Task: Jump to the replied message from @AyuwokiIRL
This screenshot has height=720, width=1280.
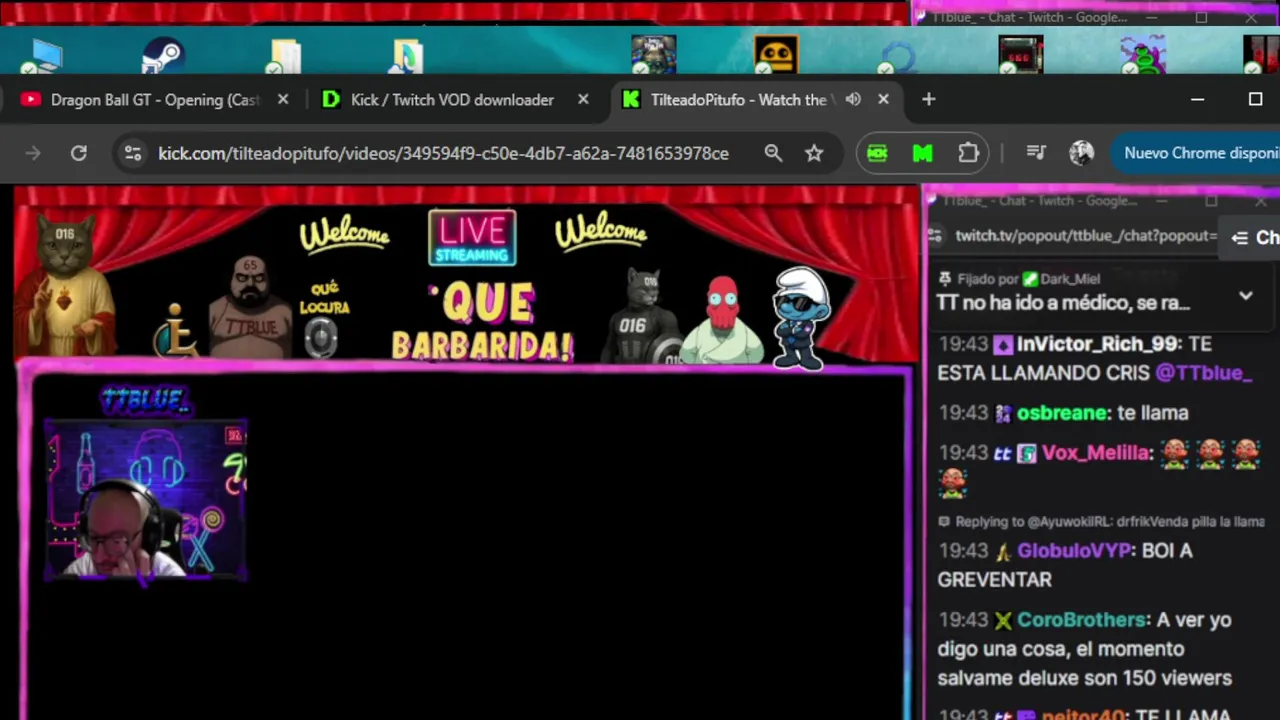Action: pyautogui.click(x=1101, y=522)
